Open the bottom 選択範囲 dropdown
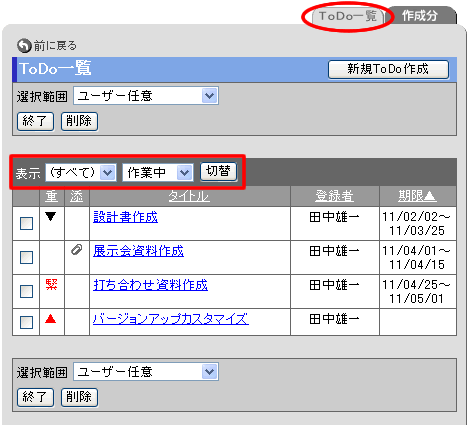The image size is (471, 425). click(x=146, y=372)
